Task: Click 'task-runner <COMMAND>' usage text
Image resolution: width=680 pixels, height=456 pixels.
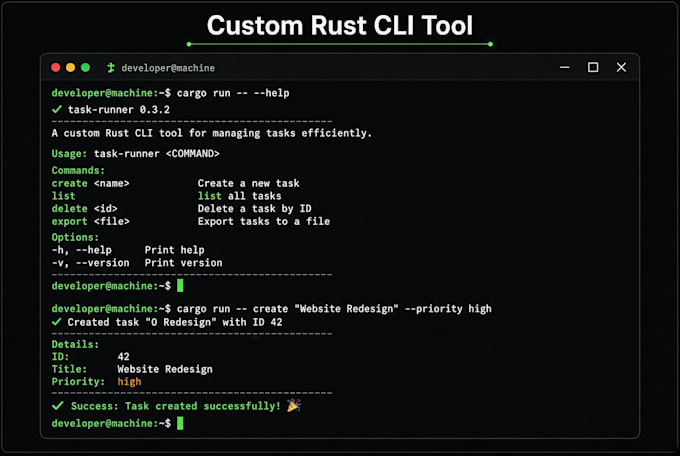Action: [157, 154]
